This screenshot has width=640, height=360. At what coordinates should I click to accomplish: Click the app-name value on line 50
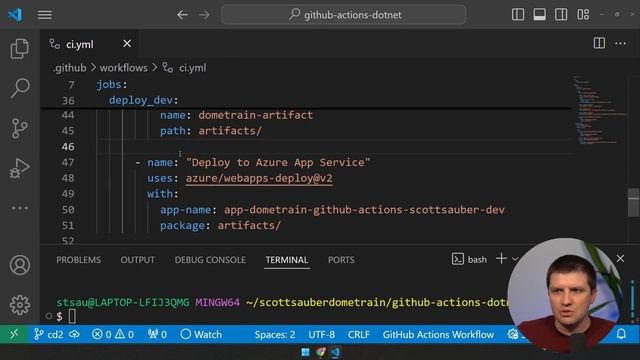(364, 210)
